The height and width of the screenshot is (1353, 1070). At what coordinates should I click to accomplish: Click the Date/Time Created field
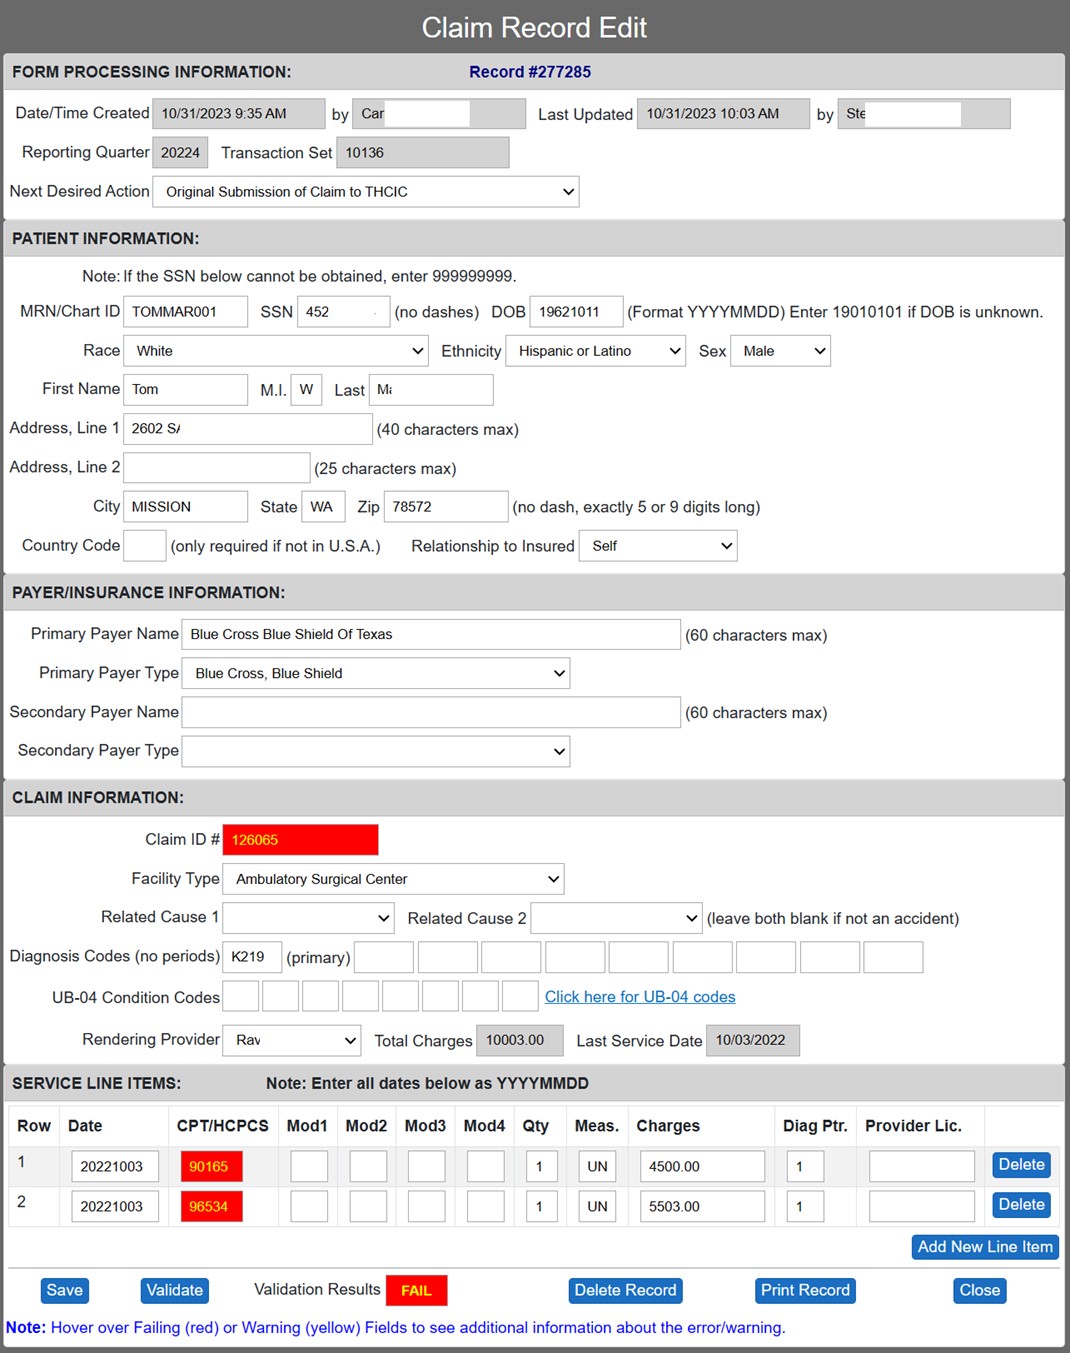point(238,114)
